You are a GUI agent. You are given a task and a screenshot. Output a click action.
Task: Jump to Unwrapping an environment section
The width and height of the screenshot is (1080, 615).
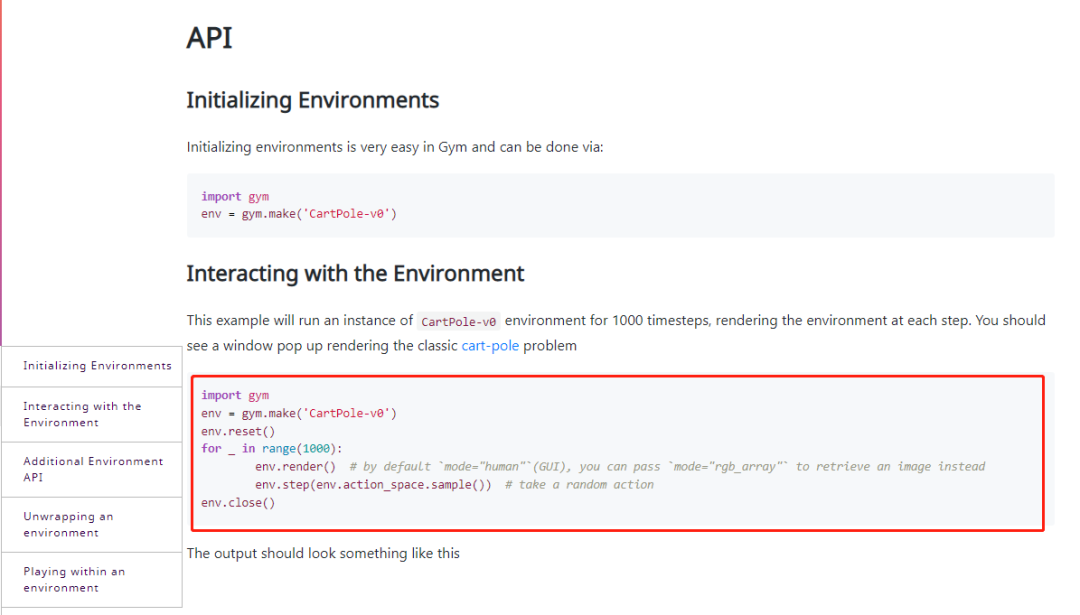pyautogui.click(x=68, y=524)
